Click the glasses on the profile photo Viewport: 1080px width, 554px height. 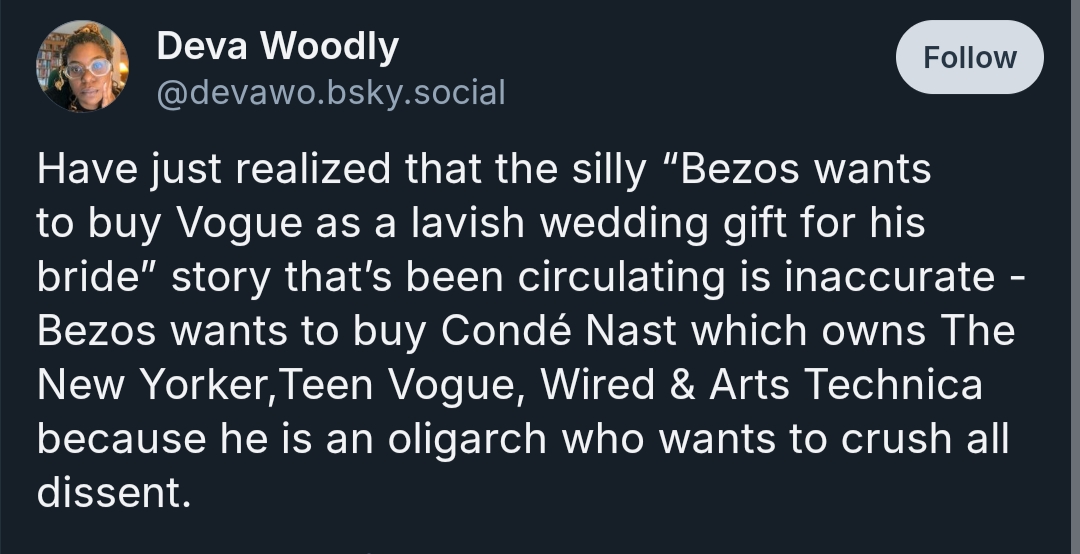coord(88,68)
